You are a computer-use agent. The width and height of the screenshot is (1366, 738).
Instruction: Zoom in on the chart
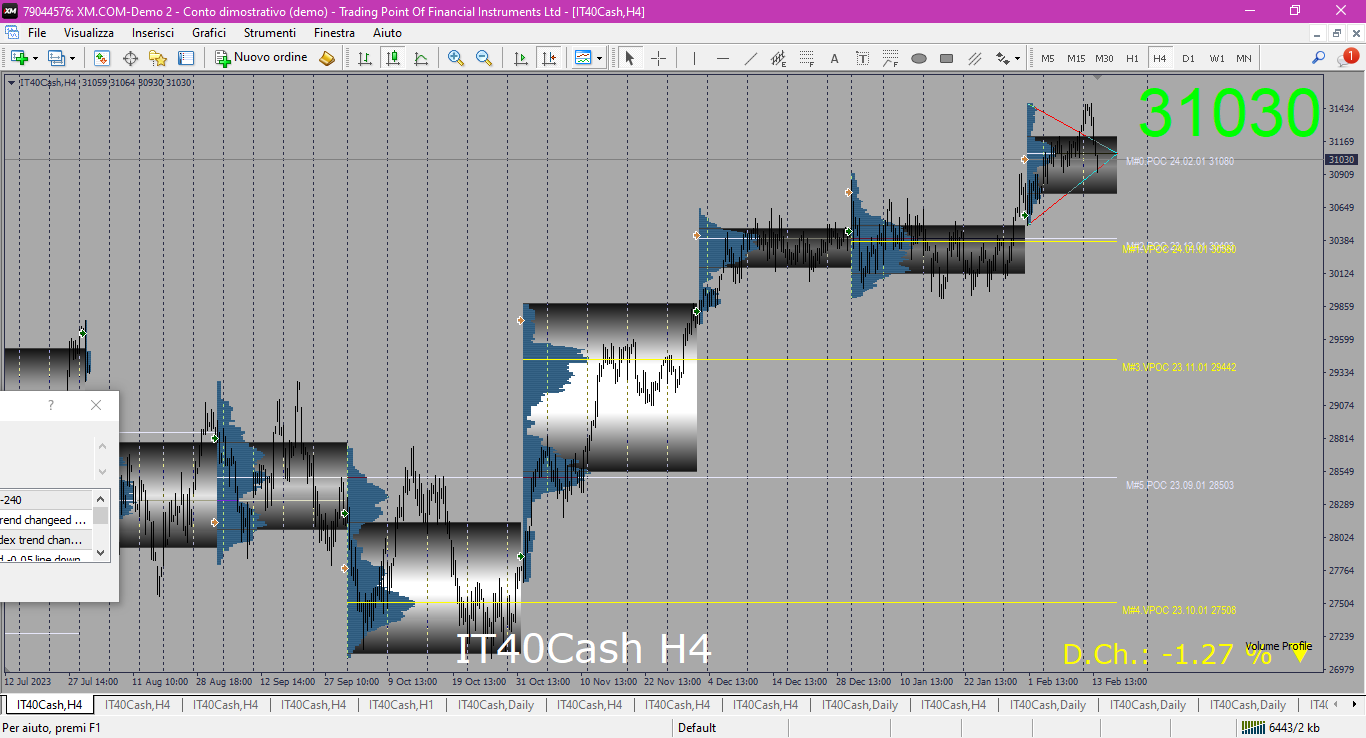point(456,58)
